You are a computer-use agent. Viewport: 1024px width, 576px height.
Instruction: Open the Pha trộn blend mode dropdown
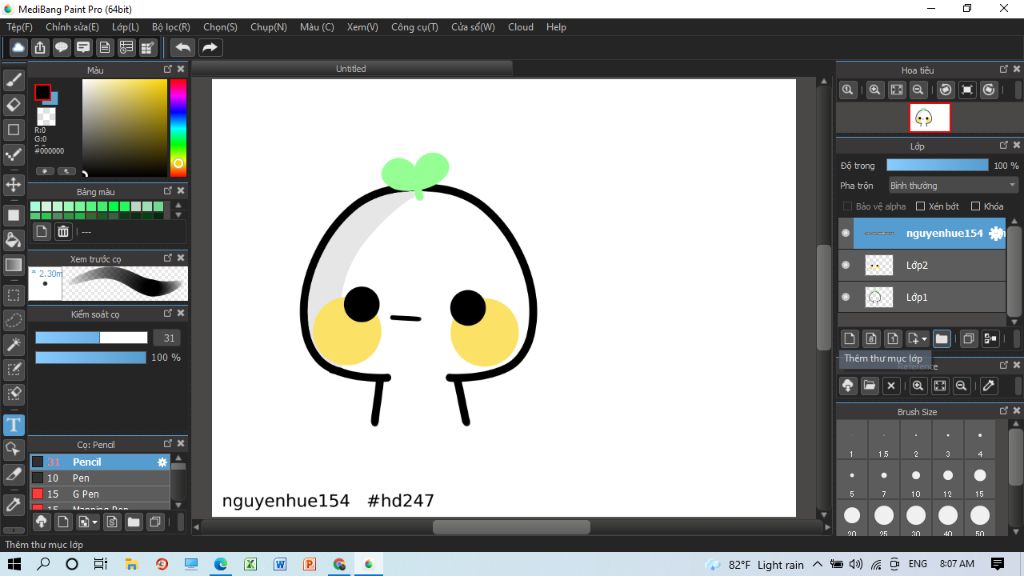953,185
